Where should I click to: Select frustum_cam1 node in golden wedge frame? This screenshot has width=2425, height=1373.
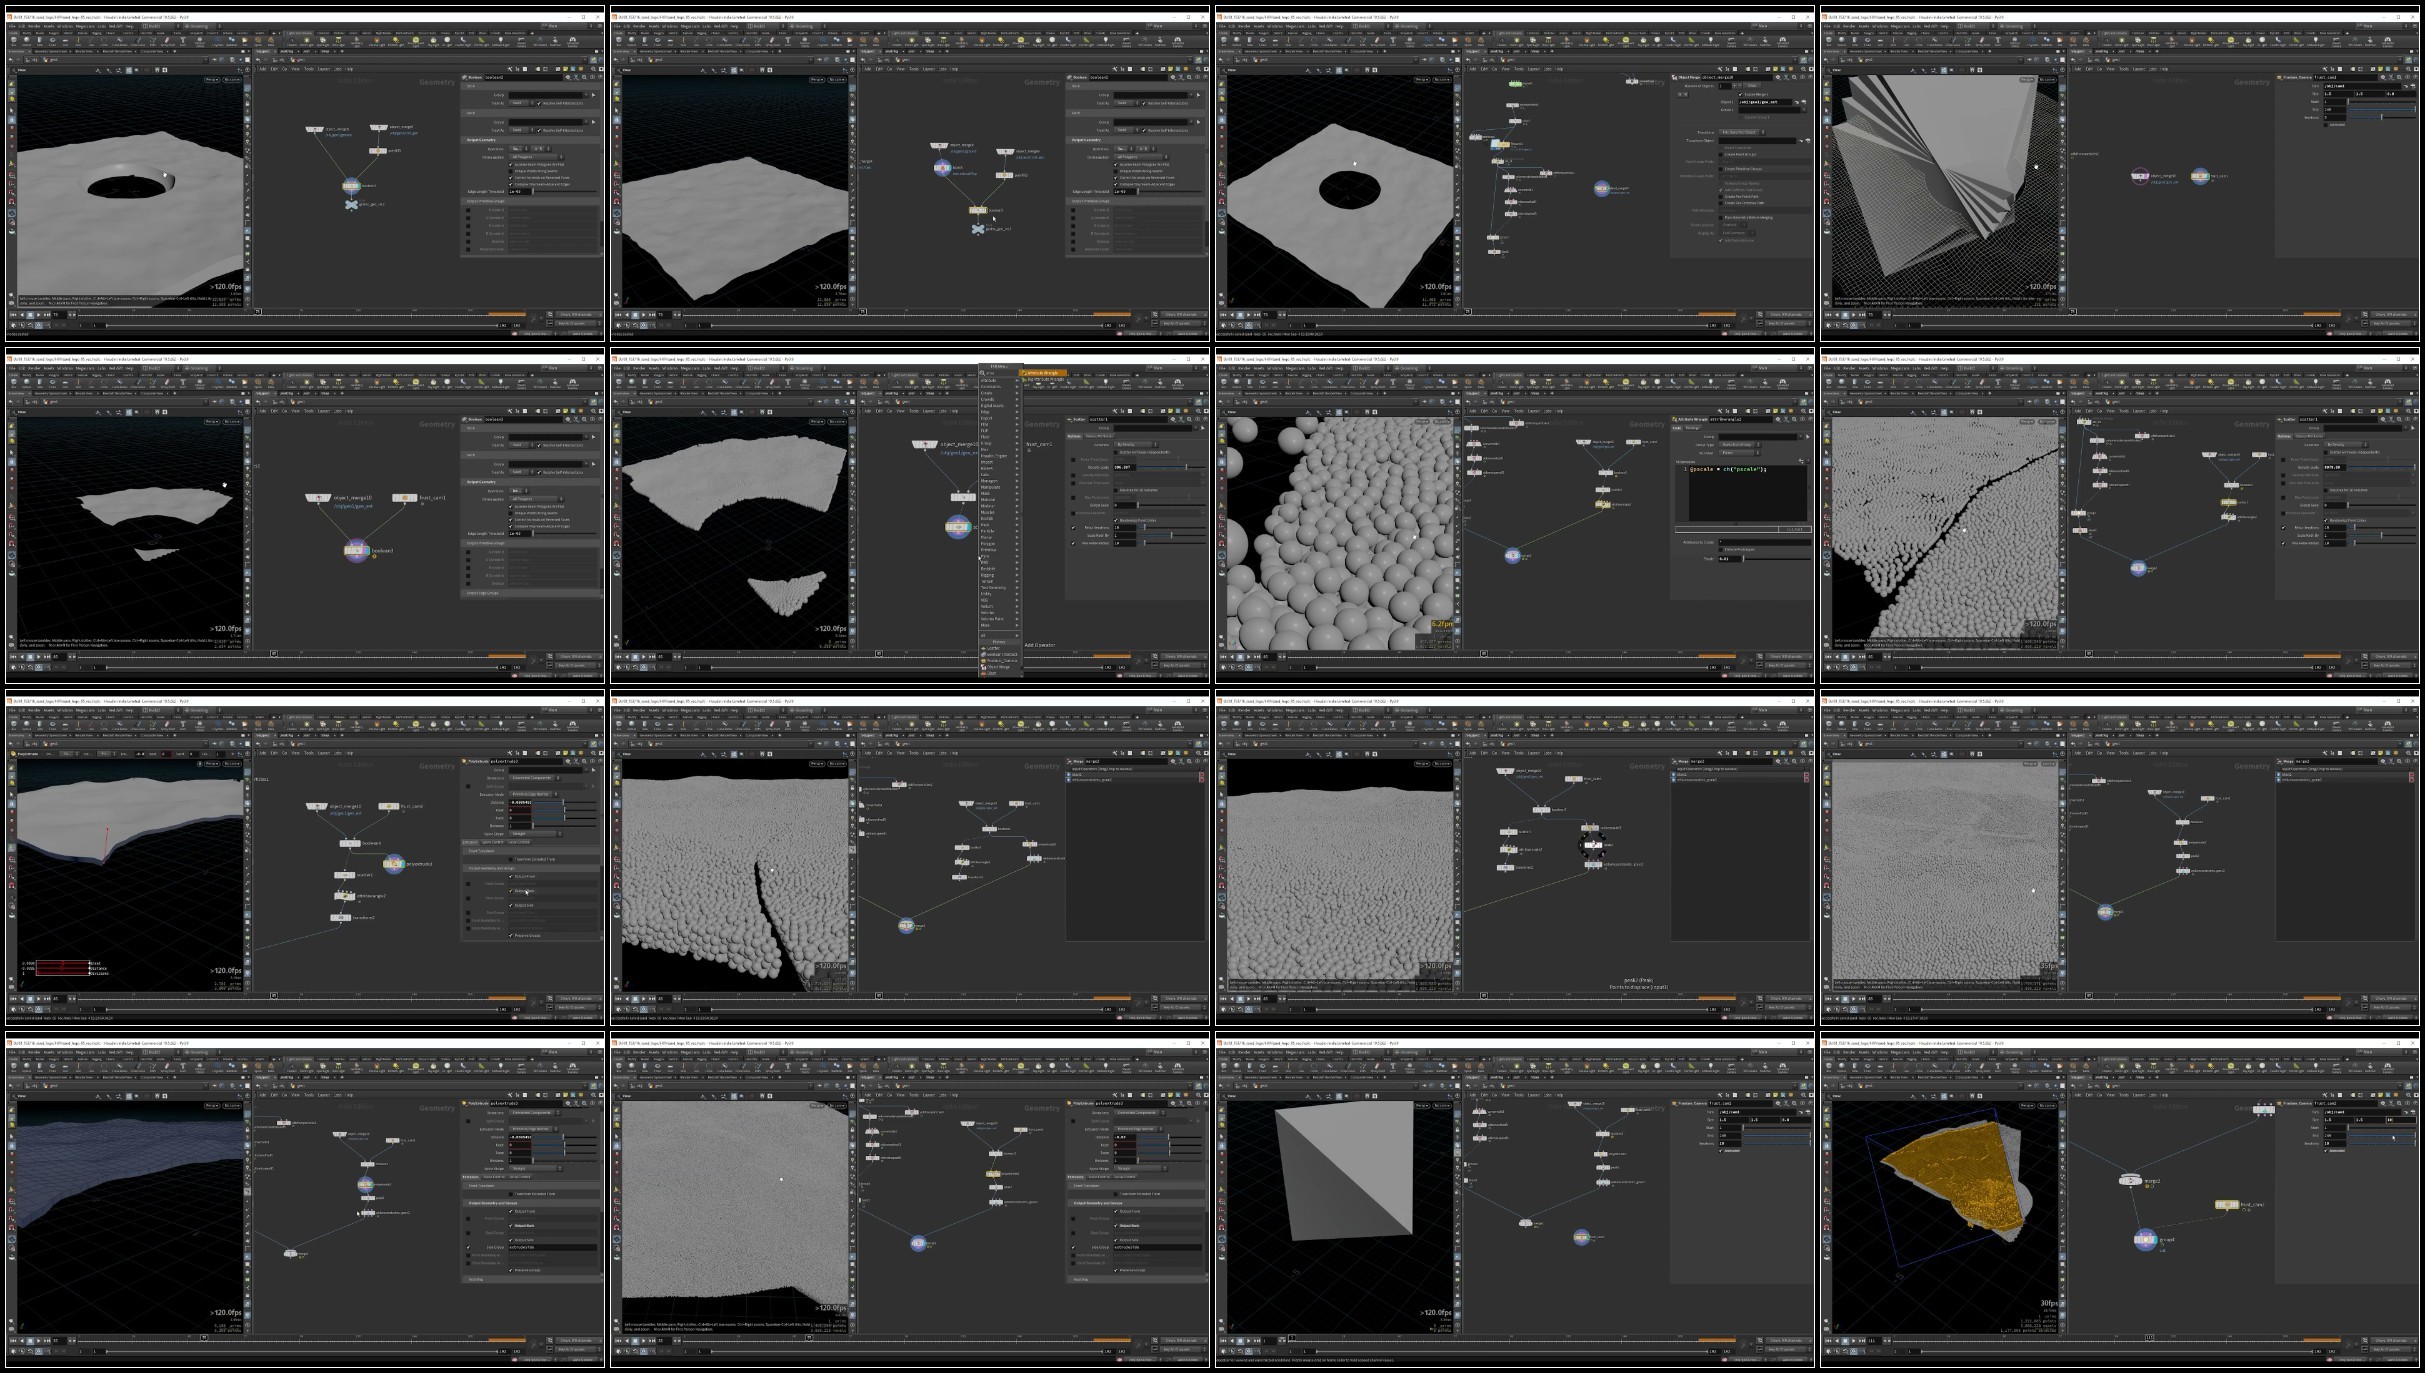coord(2227,1205)
